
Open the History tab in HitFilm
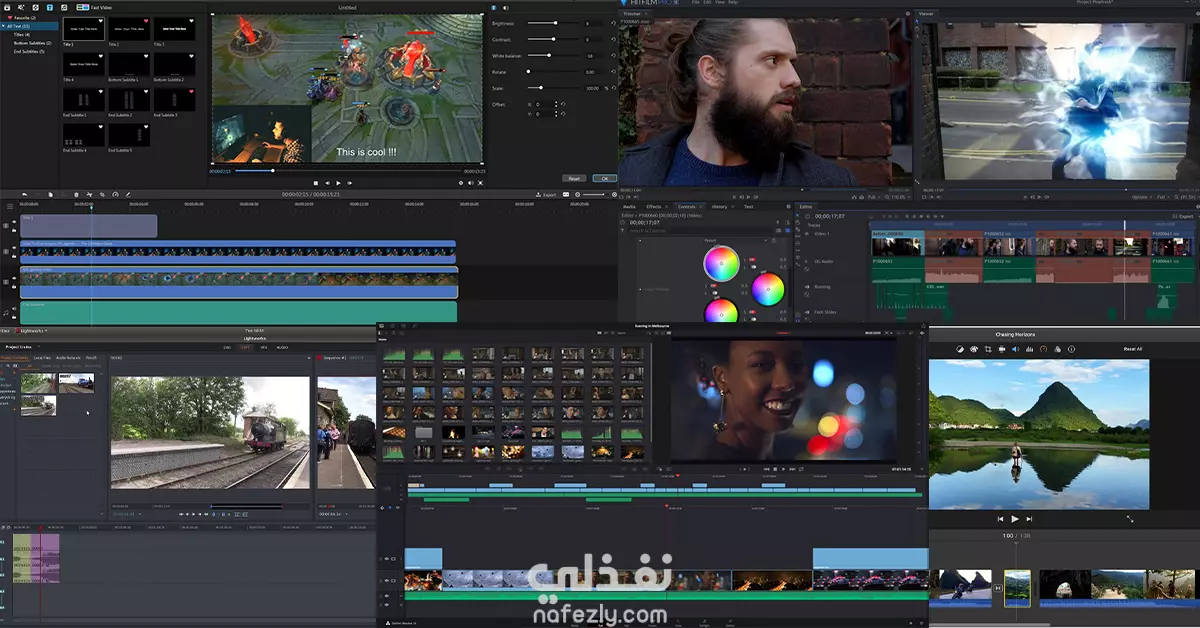click(719, 206)
